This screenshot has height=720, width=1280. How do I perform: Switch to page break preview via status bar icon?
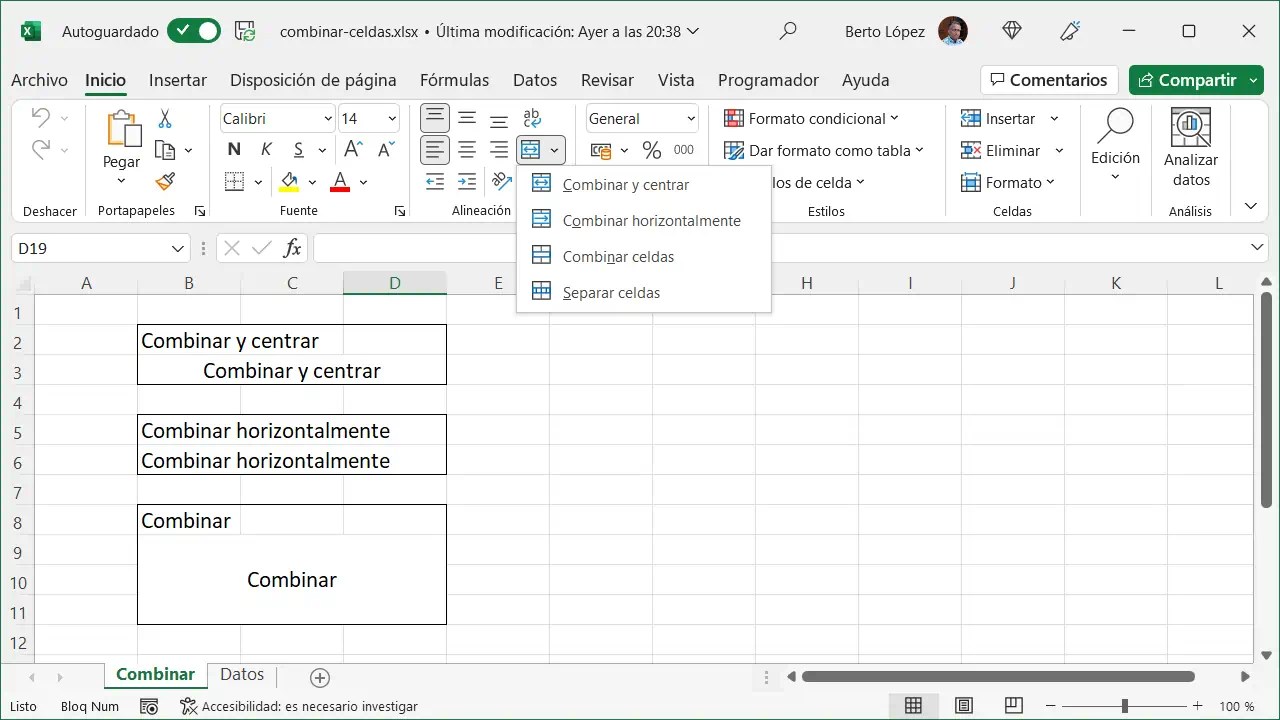[x=1015, y=706]
